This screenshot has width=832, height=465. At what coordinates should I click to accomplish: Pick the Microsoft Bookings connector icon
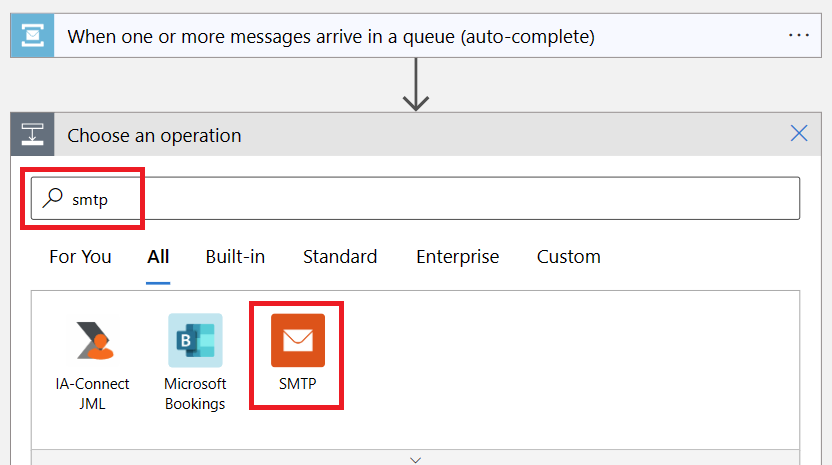click(195, 340)
